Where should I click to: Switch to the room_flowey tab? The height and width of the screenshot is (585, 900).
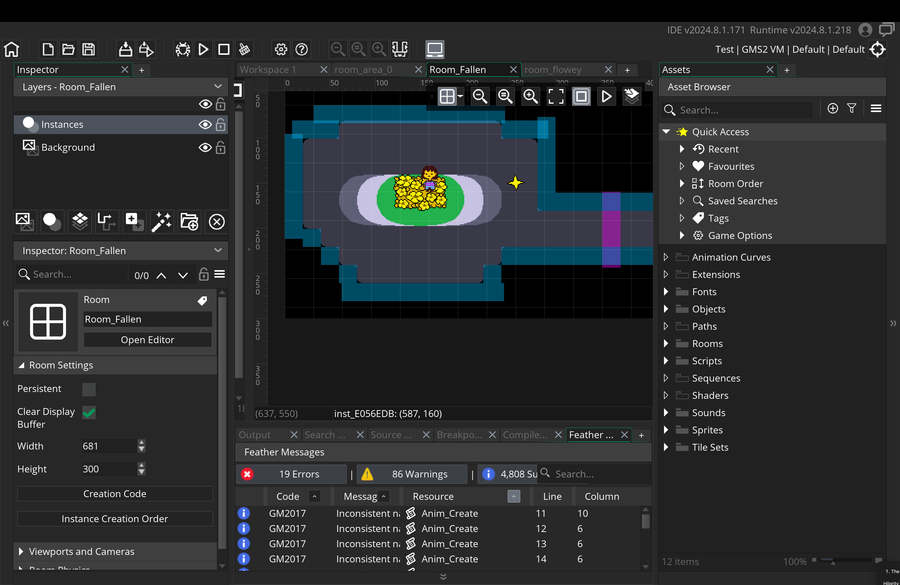click(x=553, y=69)
